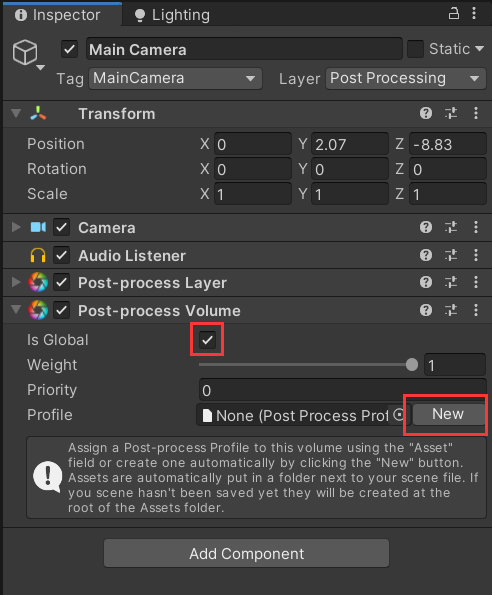
Task: Click Post-process Layer help icon
Action: pyautogui.click(x=426, y=282)
